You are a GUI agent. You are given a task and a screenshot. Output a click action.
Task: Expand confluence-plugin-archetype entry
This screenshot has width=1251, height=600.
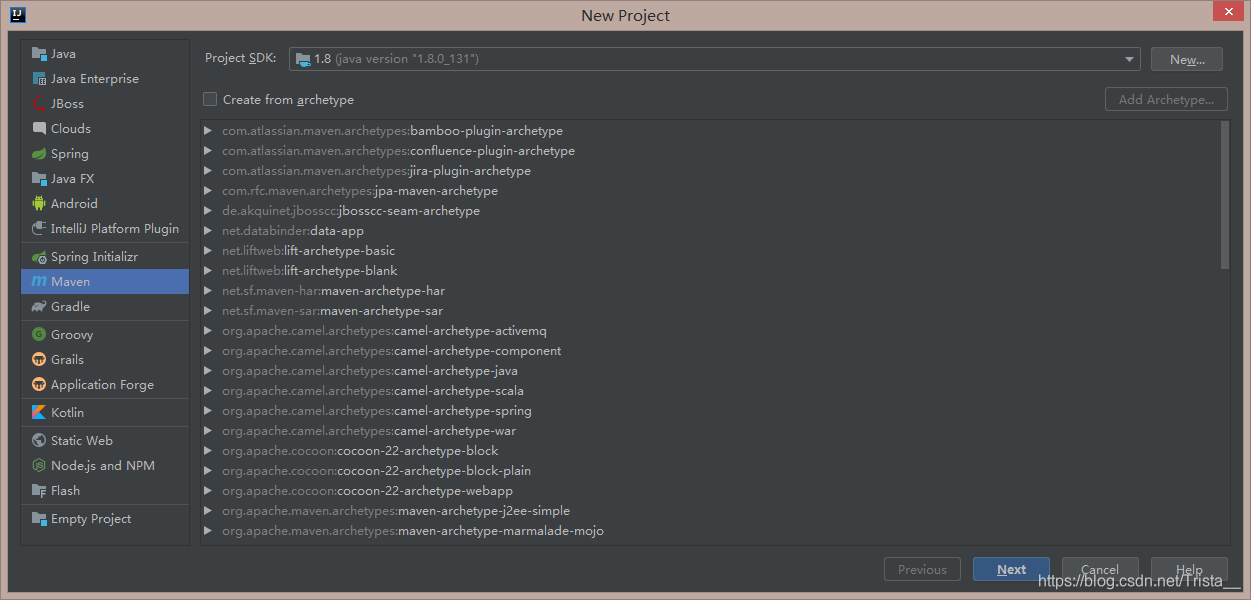[x=208, y=151]
